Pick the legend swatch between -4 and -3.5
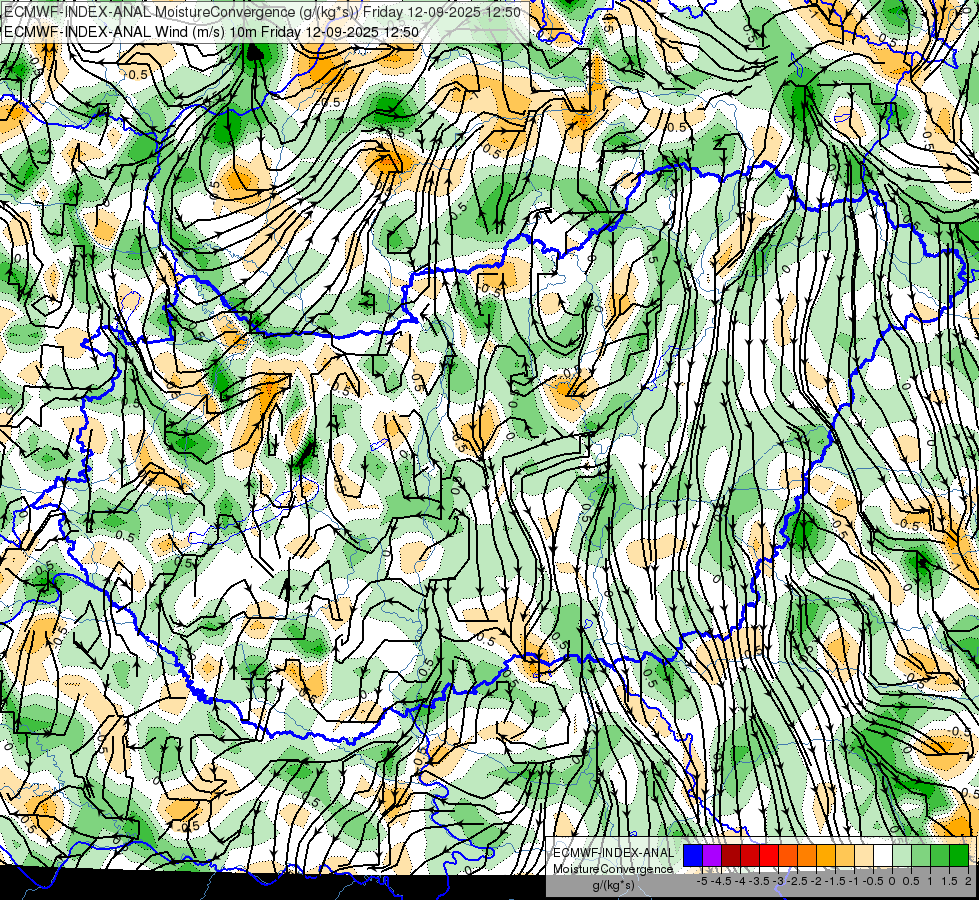This screenshot has height=900, width=979. (x=750, y=855)
